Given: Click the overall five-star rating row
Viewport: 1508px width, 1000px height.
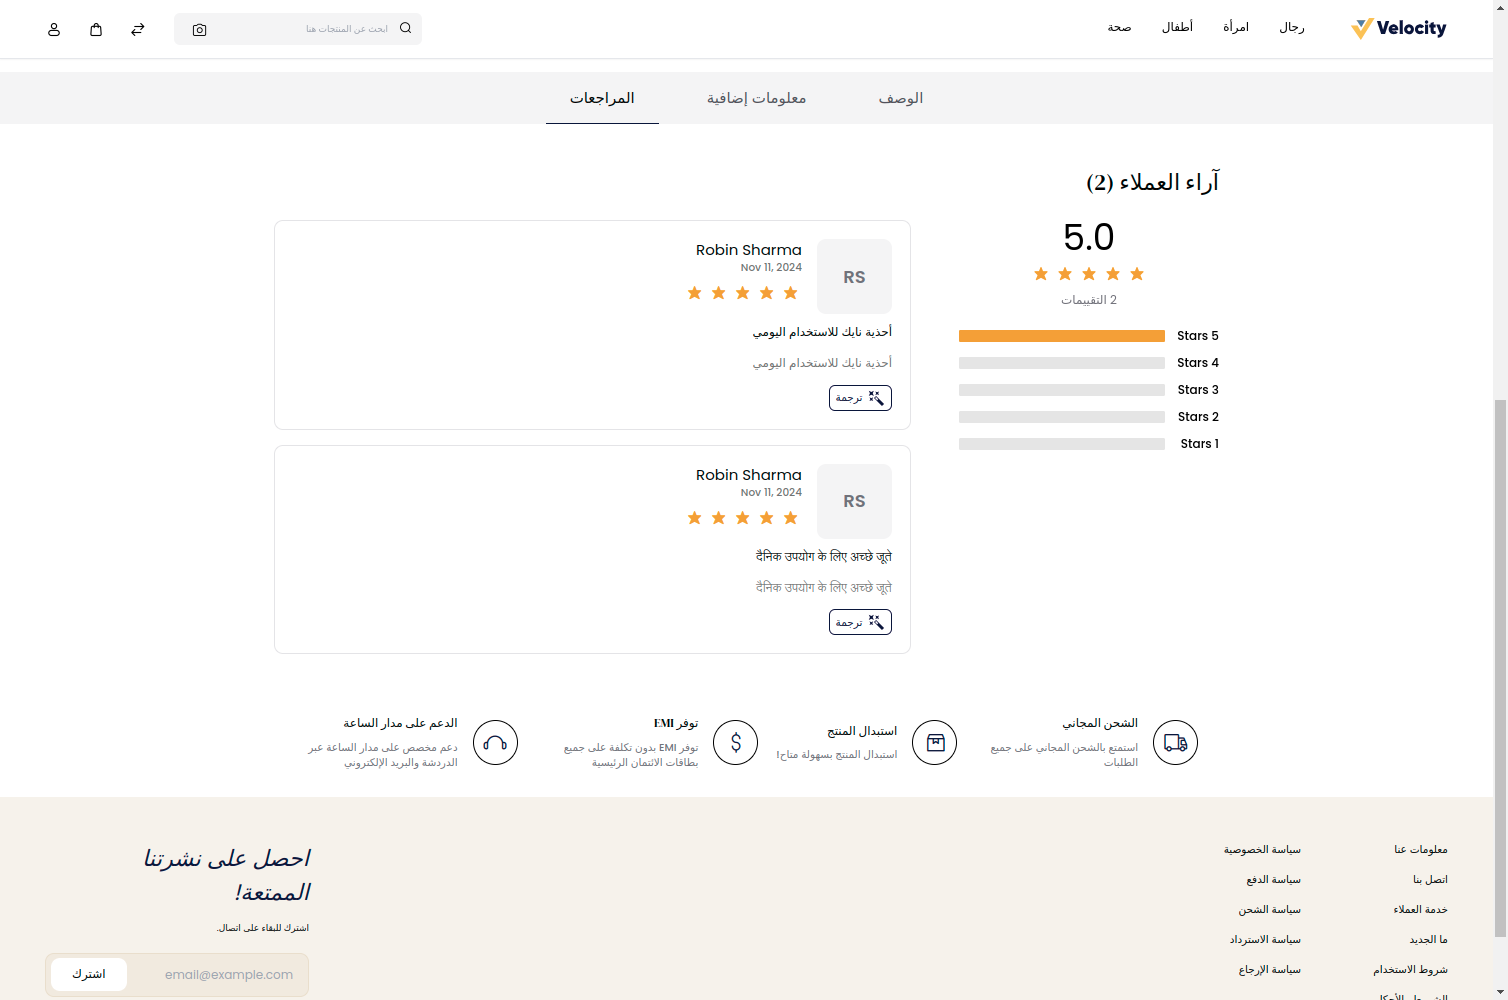Looking at the screenshot, I should 1089,274.
